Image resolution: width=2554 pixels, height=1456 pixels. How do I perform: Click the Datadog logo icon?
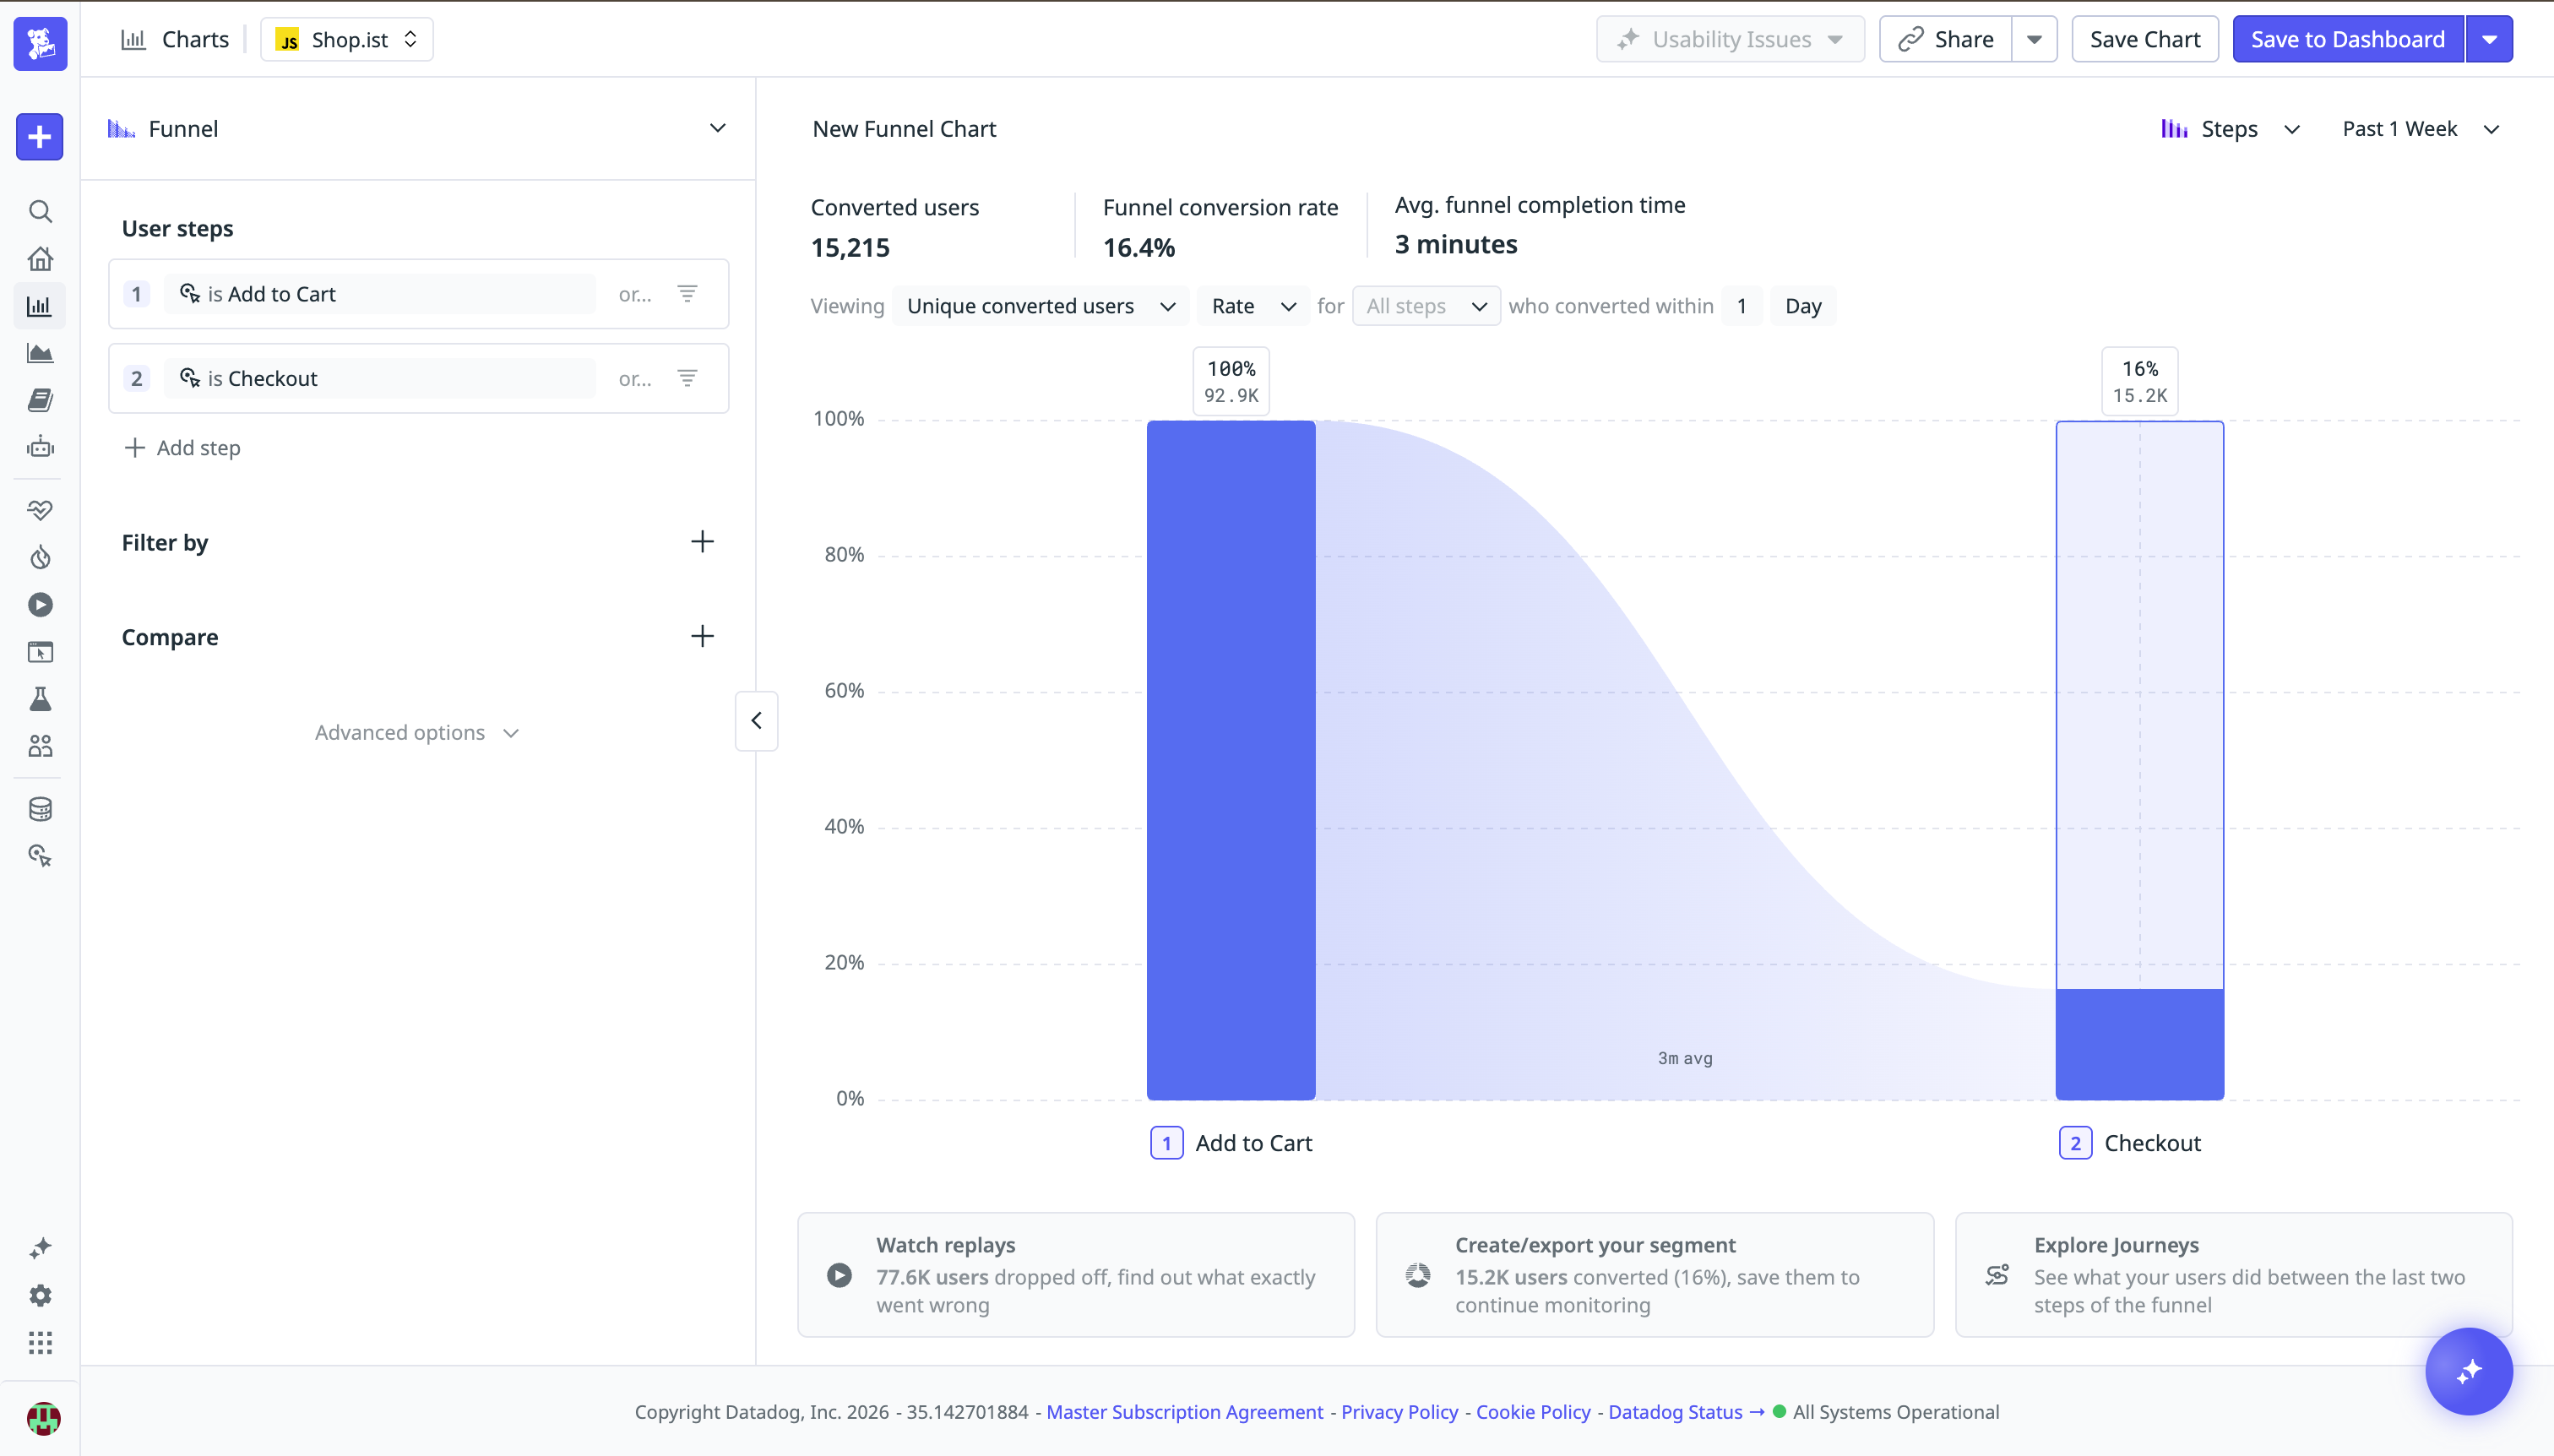[x=40, y=43]
